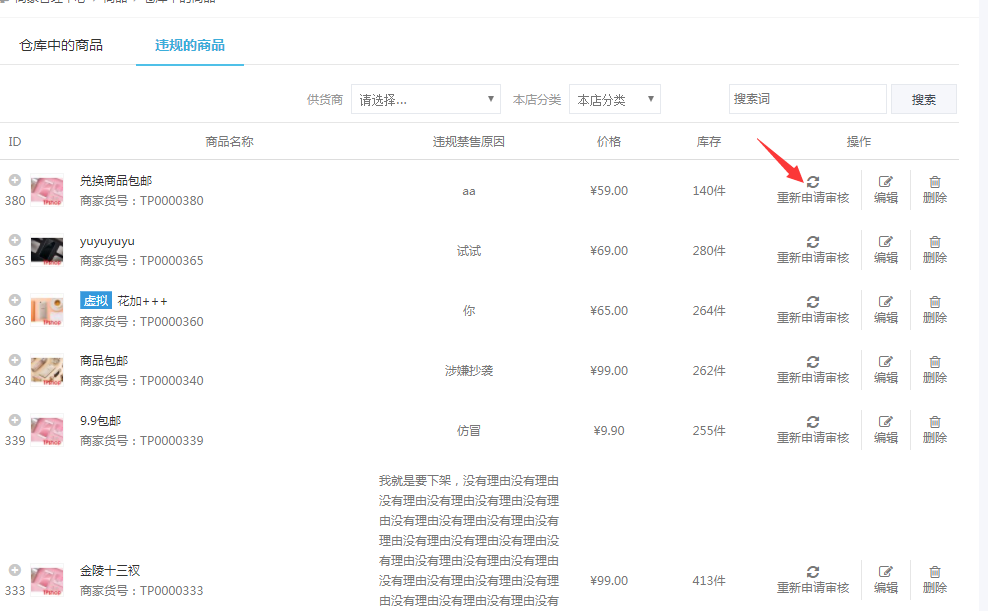The image size is (988, 611).
Task: Open the 供货商 supplier dropdown
Action: (425, 99)
